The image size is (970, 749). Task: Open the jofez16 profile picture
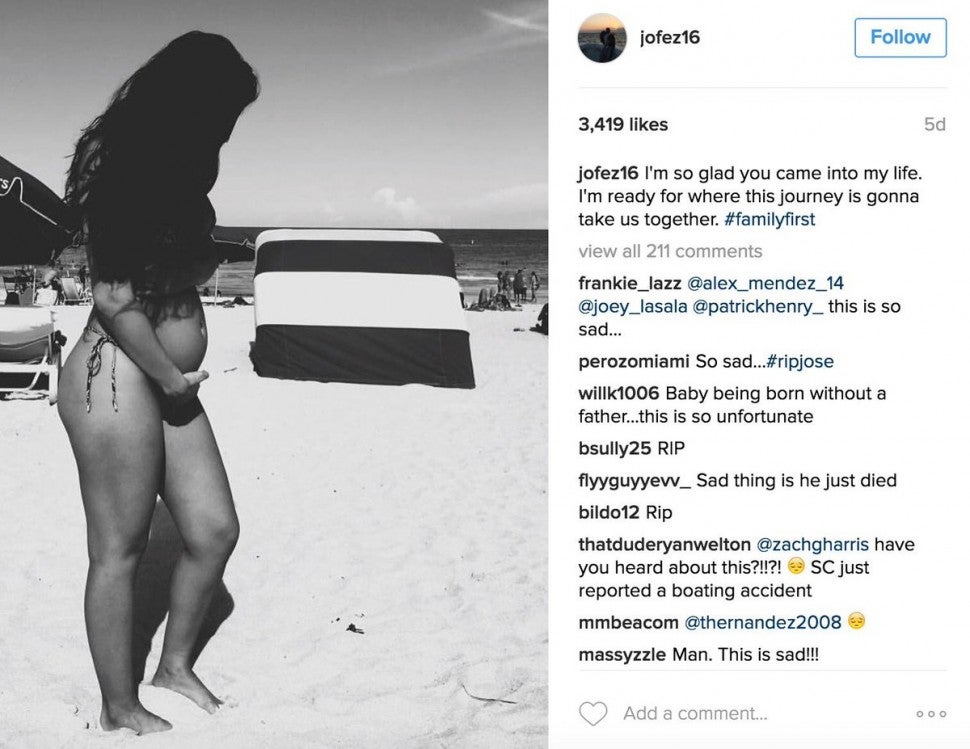point(602,38)
